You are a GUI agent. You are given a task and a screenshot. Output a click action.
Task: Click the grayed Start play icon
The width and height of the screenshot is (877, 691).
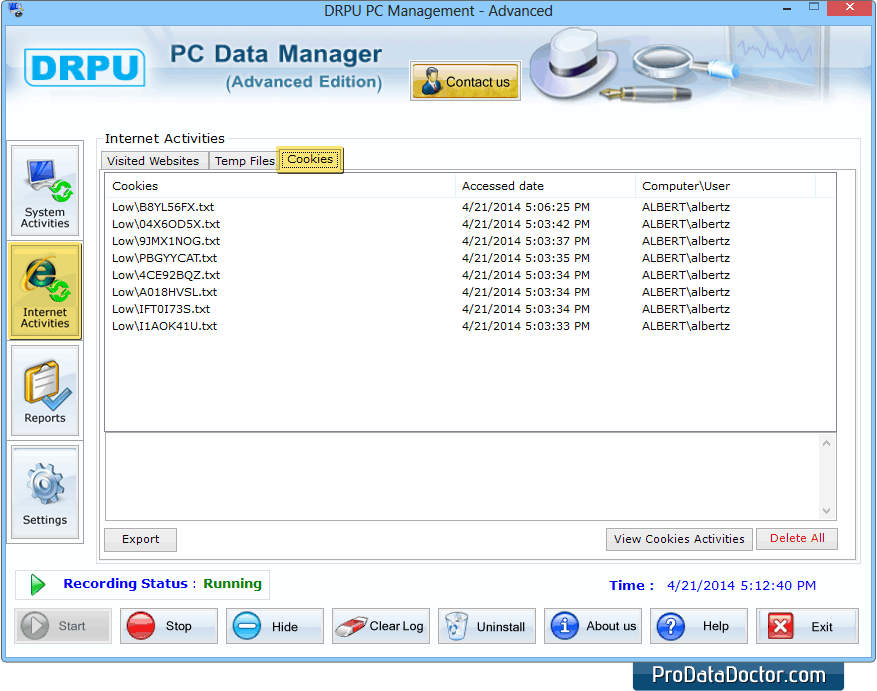tap(35, 626)
